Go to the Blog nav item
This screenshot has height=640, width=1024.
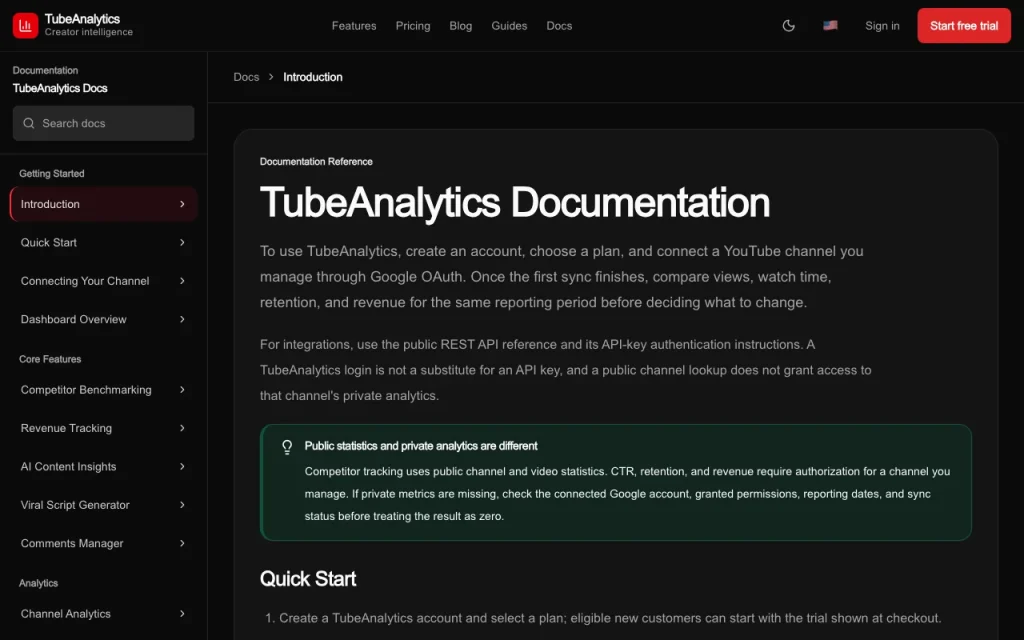coord(460,25)
